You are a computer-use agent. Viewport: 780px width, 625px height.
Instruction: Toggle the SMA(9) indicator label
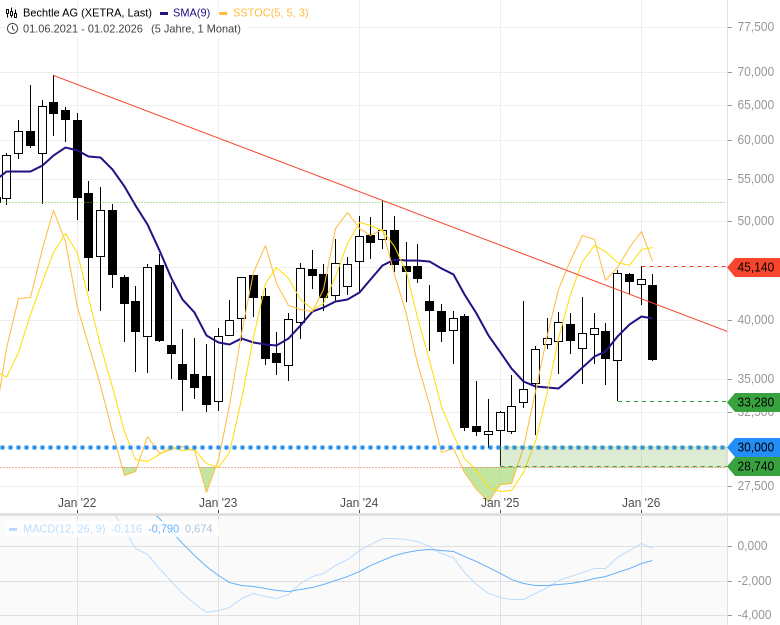[x=191, y=12]
